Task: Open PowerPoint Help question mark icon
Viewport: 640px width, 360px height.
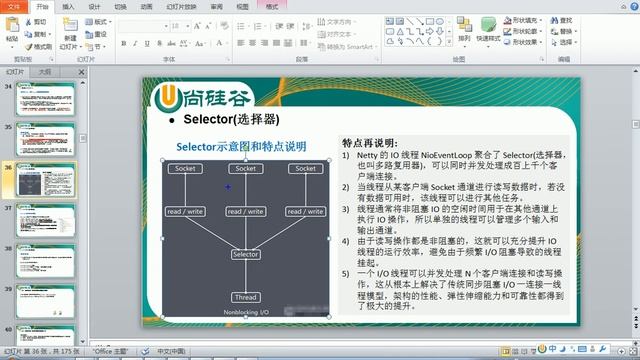Action: (x=635, y=6)
